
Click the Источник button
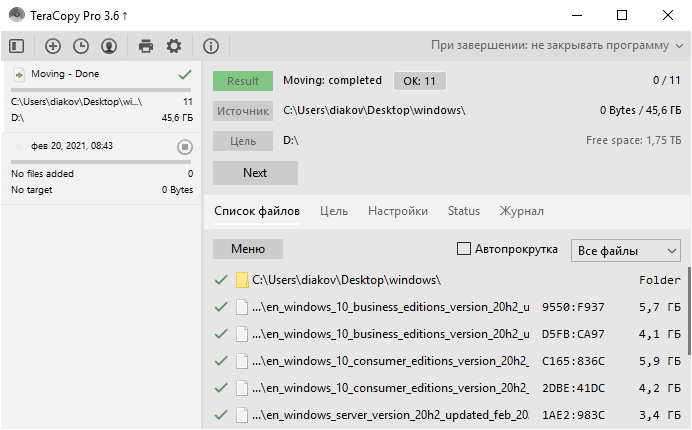point(242,111)
